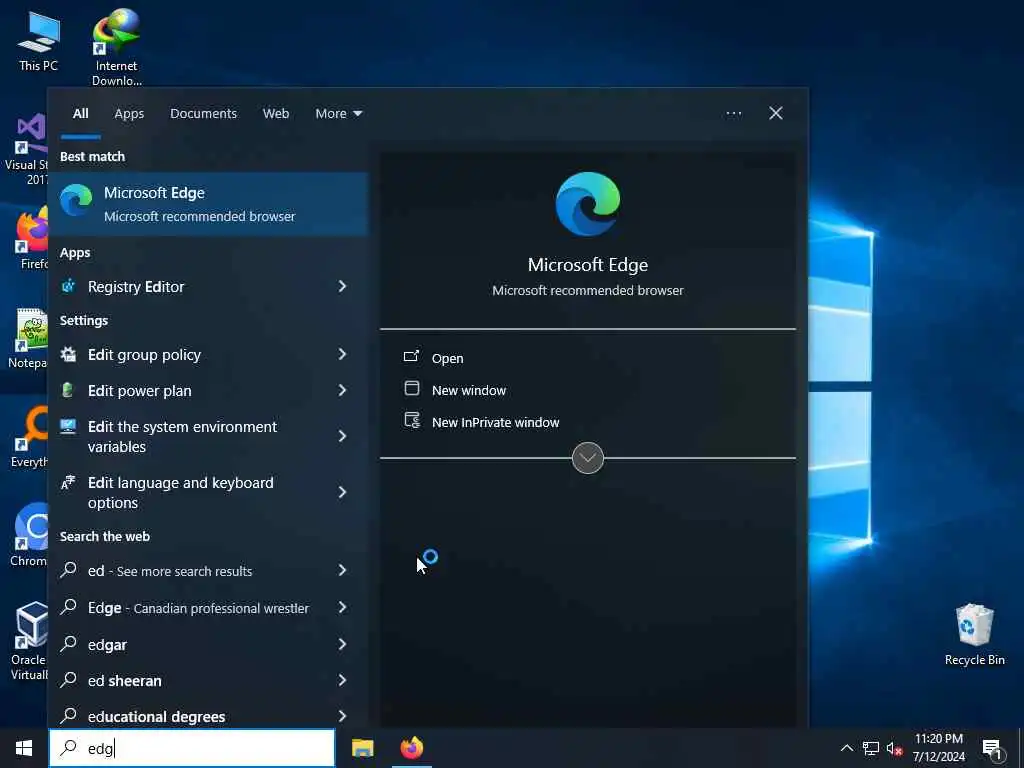Choose New window for Edge

tap(469, 390)
